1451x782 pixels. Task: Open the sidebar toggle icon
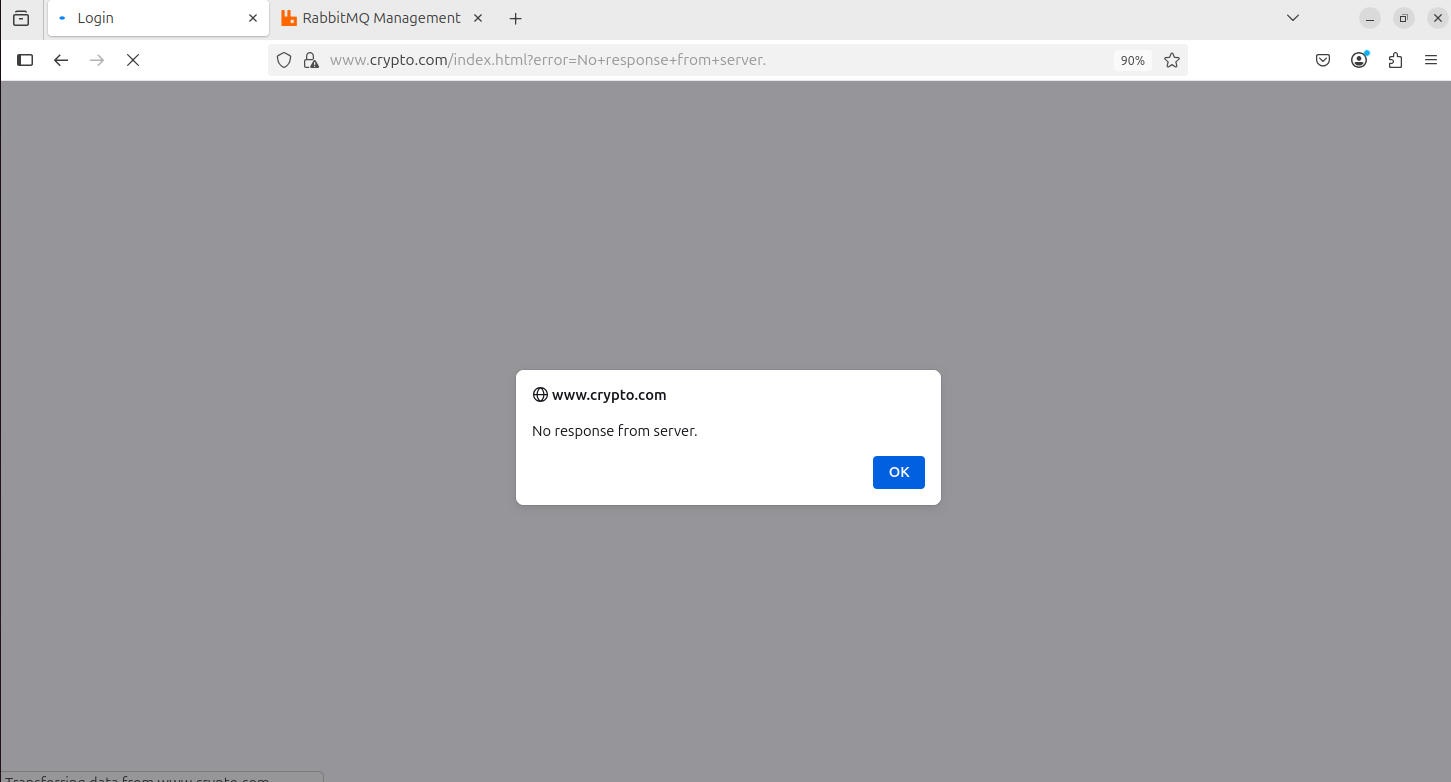(25, 60)
